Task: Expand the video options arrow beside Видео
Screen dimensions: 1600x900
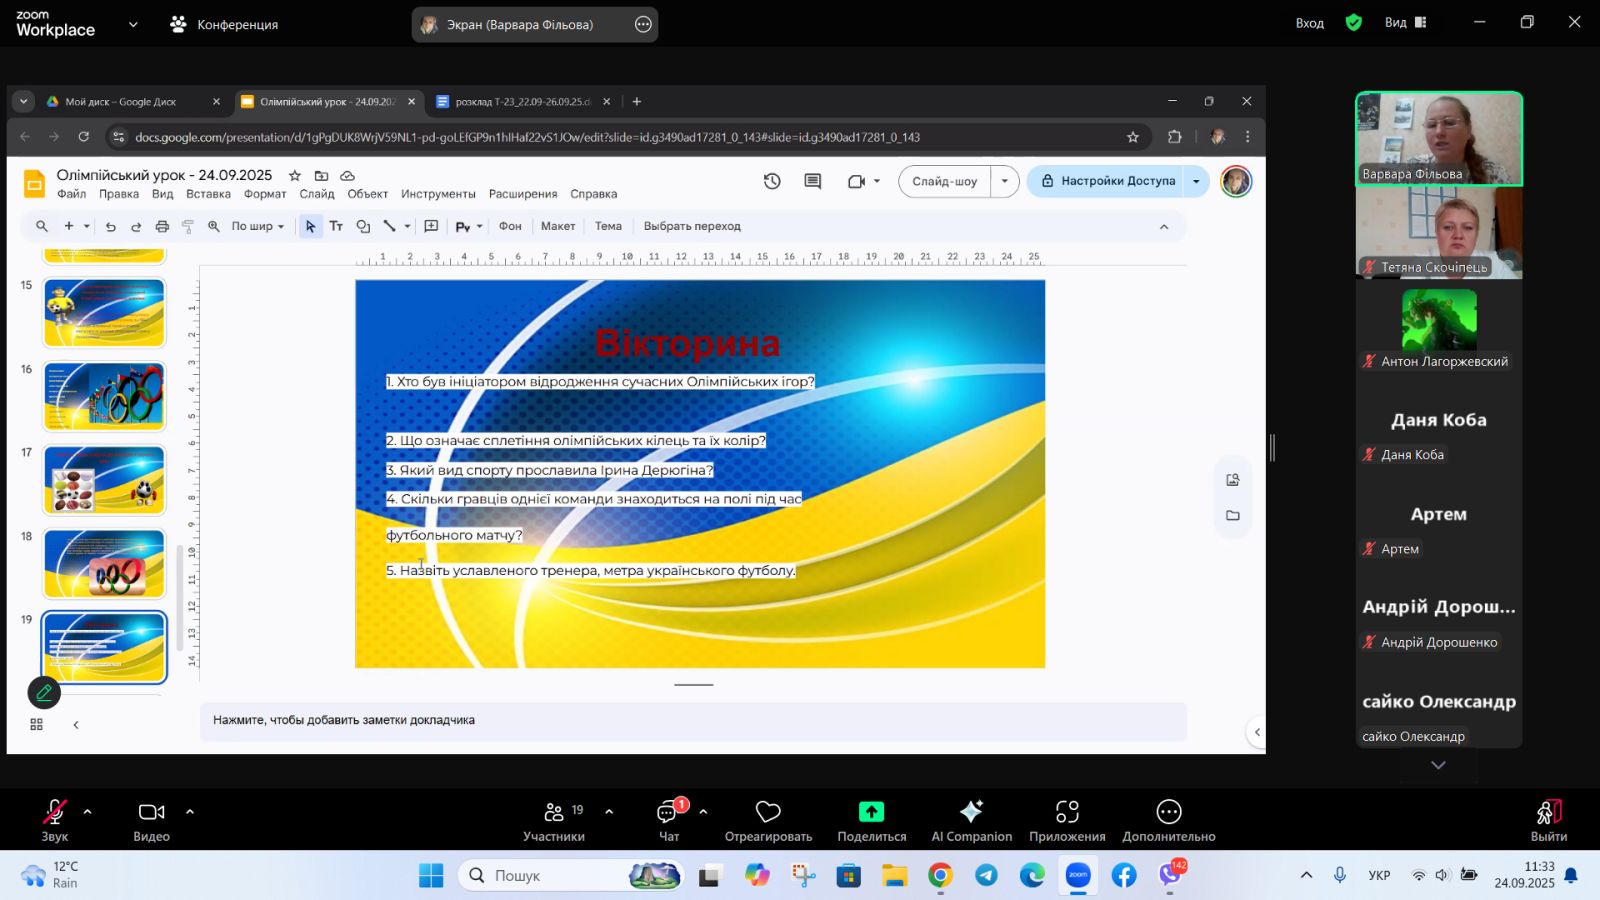Action: tap(190, 812)
